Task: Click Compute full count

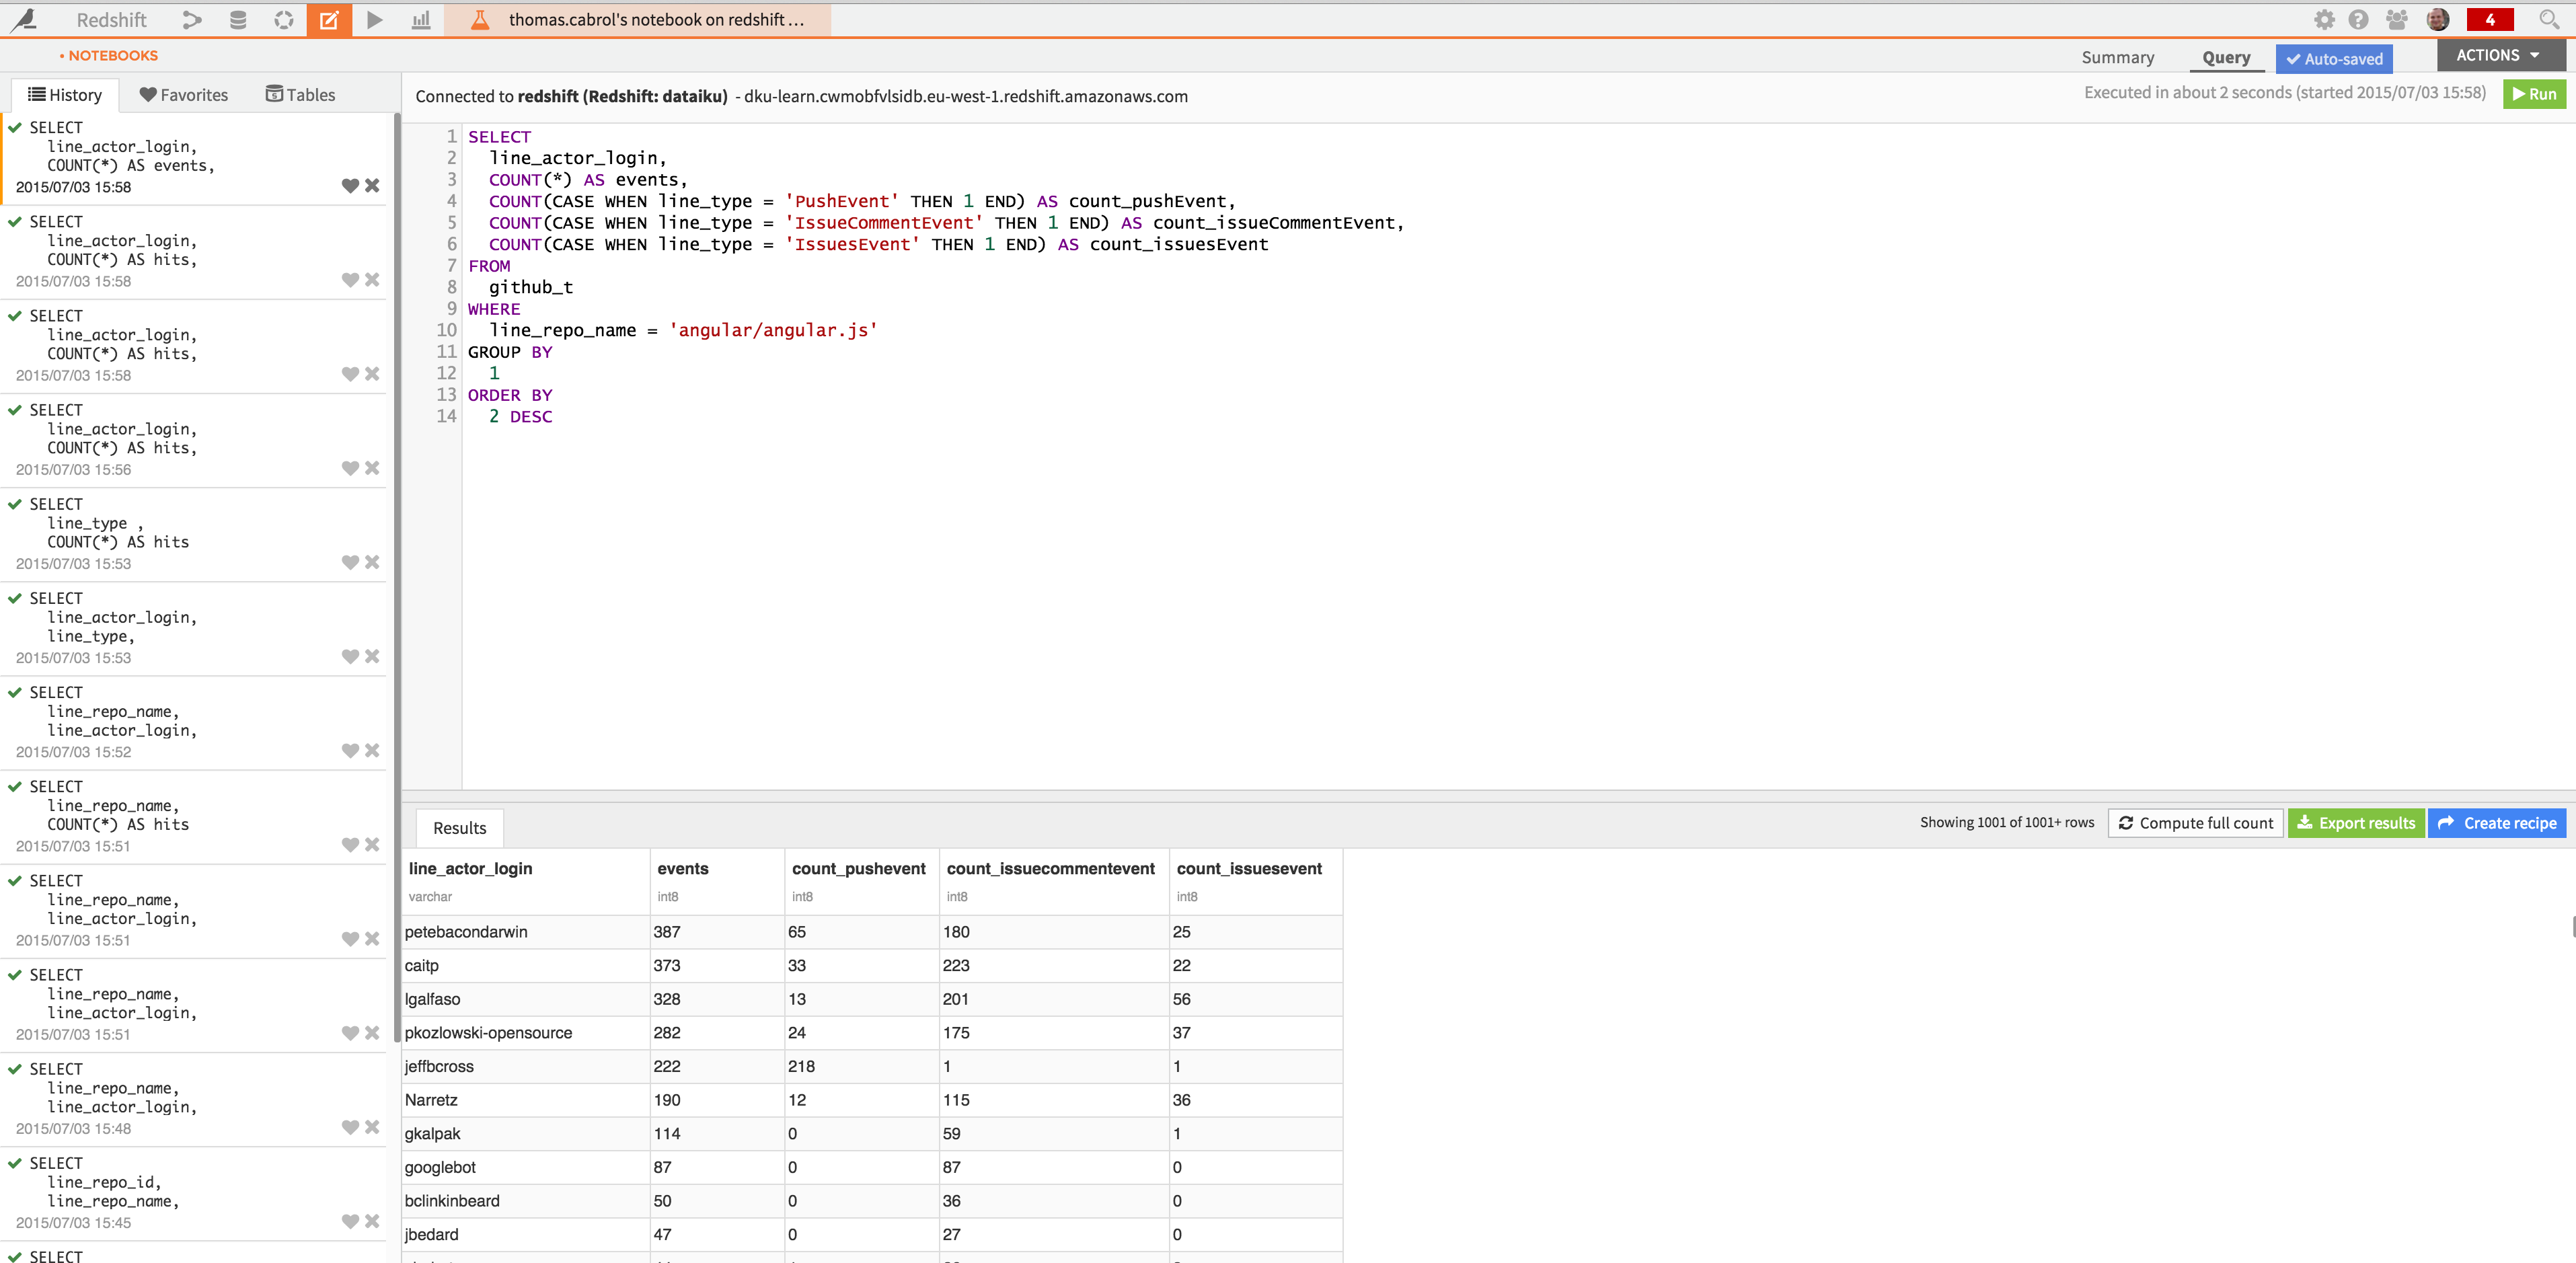Action: [2195, 823]
